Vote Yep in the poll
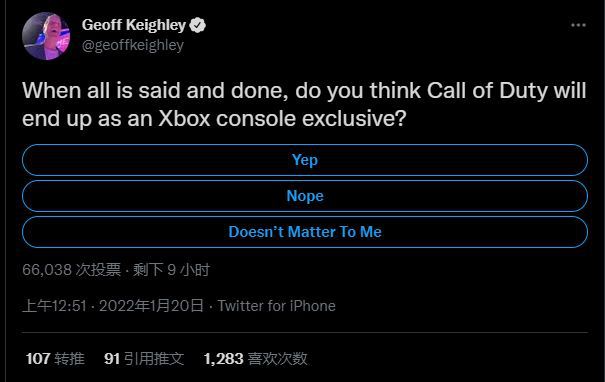 (305, 160)
